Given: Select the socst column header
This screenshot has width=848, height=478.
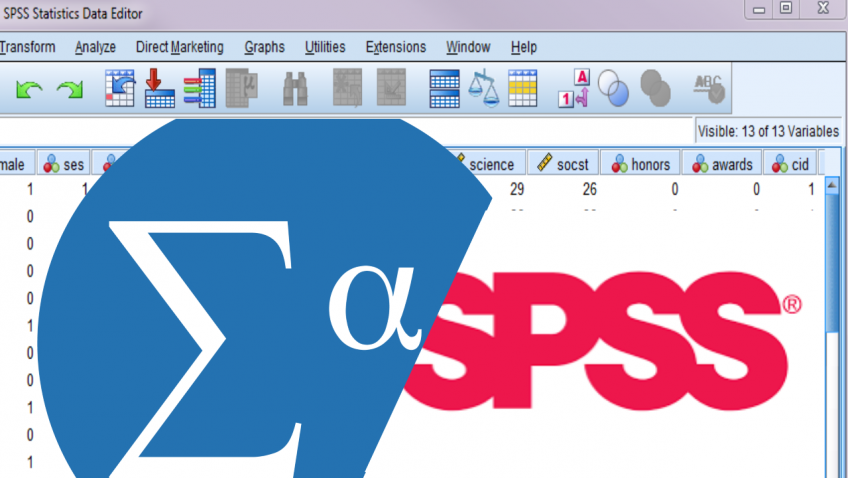Looking at the screenshot, I should pos(563,164).
